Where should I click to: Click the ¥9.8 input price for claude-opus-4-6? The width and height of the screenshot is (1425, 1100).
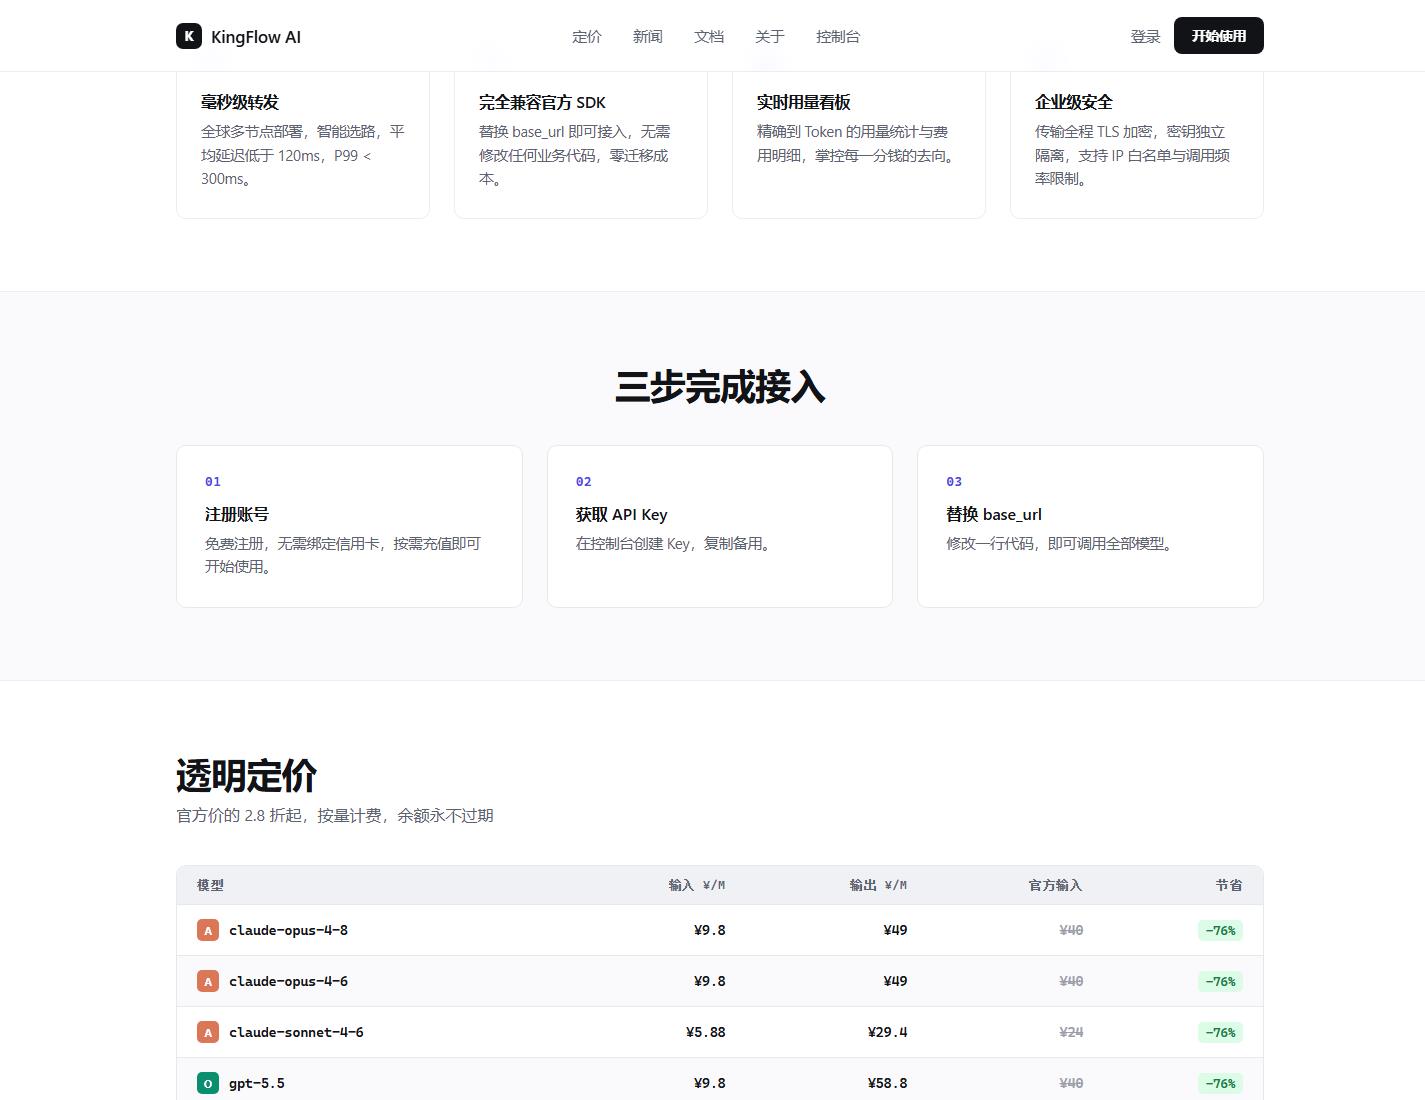[710, 982]
